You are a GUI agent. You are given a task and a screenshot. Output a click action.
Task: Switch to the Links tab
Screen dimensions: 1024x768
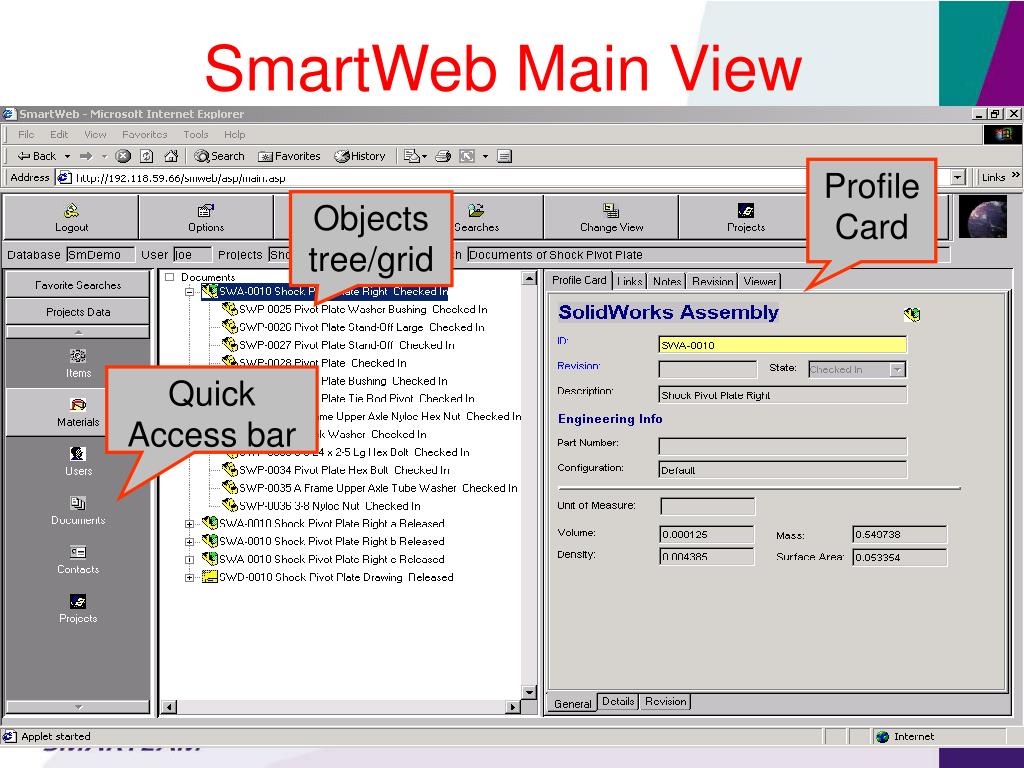(630, 281)
